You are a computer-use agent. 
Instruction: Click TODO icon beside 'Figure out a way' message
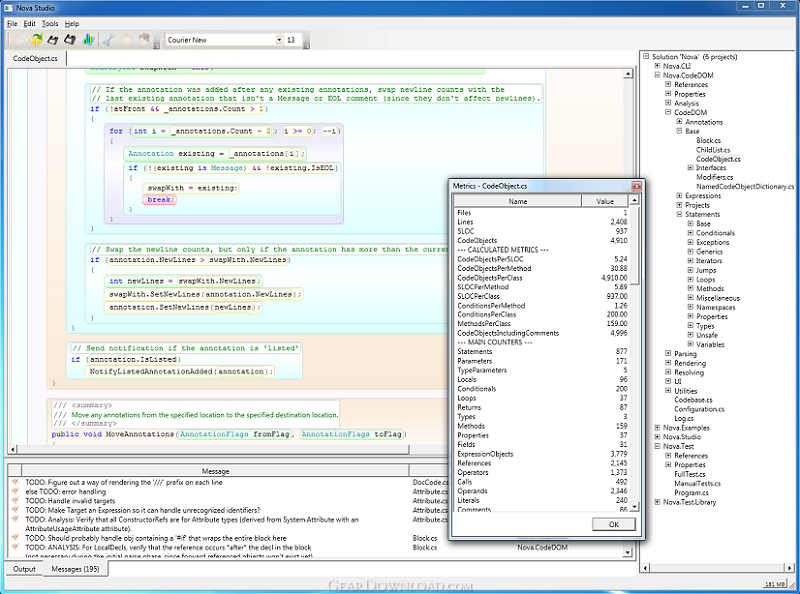(x=15, y=482)
